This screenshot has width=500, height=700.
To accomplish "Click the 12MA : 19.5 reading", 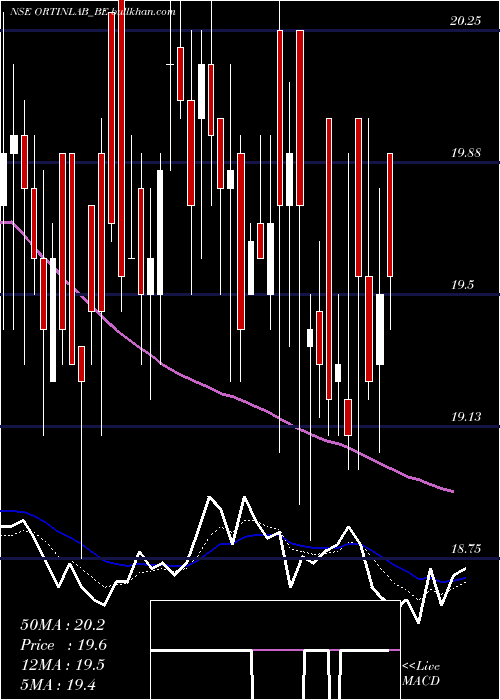I will click(x=62, y=664).
